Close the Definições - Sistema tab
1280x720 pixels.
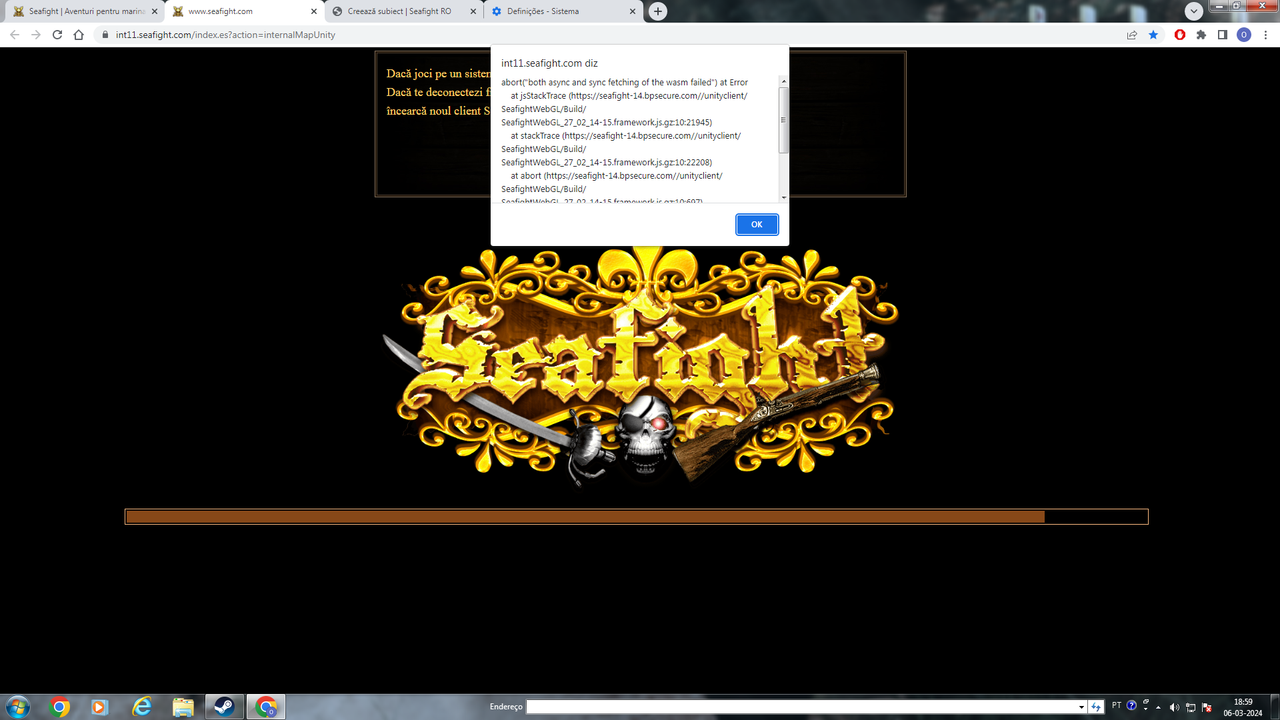[x=632, y=11]
